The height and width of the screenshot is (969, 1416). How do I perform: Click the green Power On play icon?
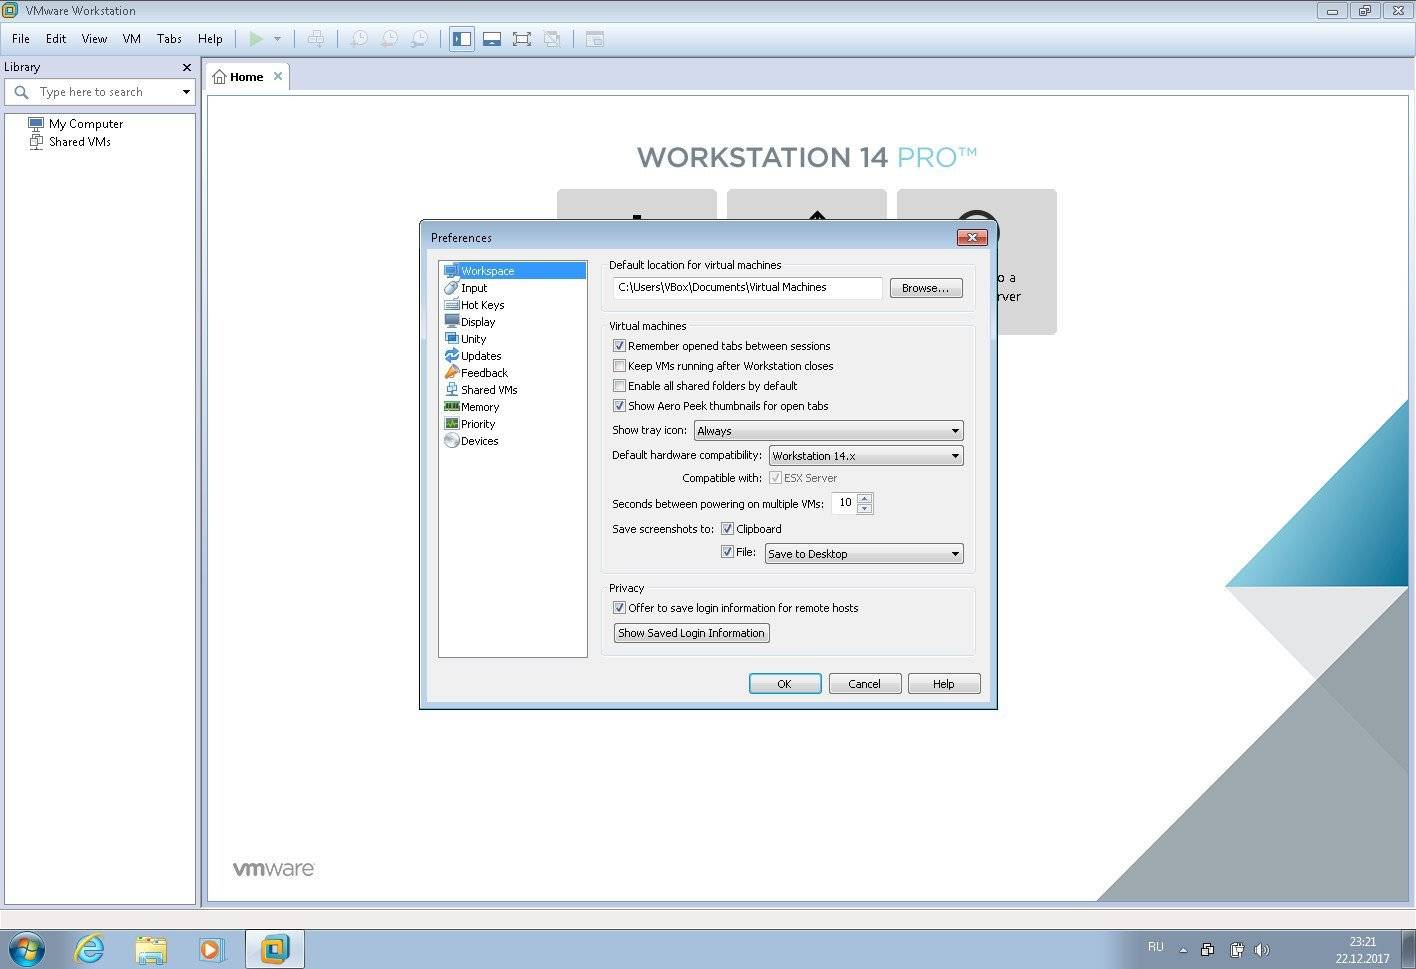coord(256,39)
